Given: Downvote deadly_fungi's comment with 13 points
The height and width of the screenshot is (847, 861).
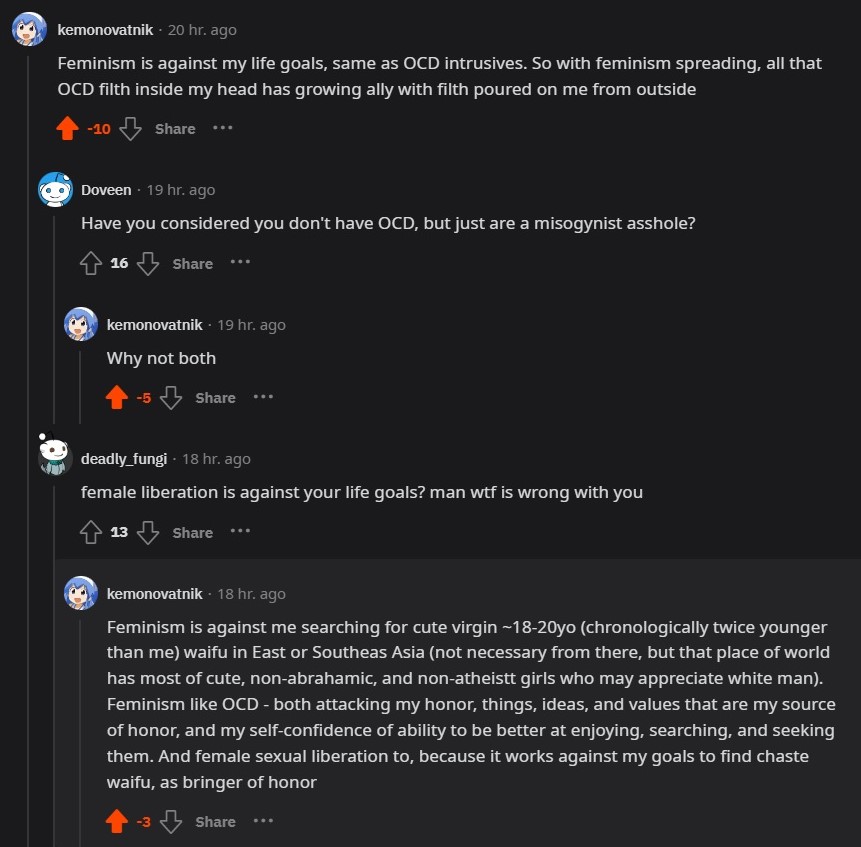Looking at the screenshot, I should tap(148, 532).
